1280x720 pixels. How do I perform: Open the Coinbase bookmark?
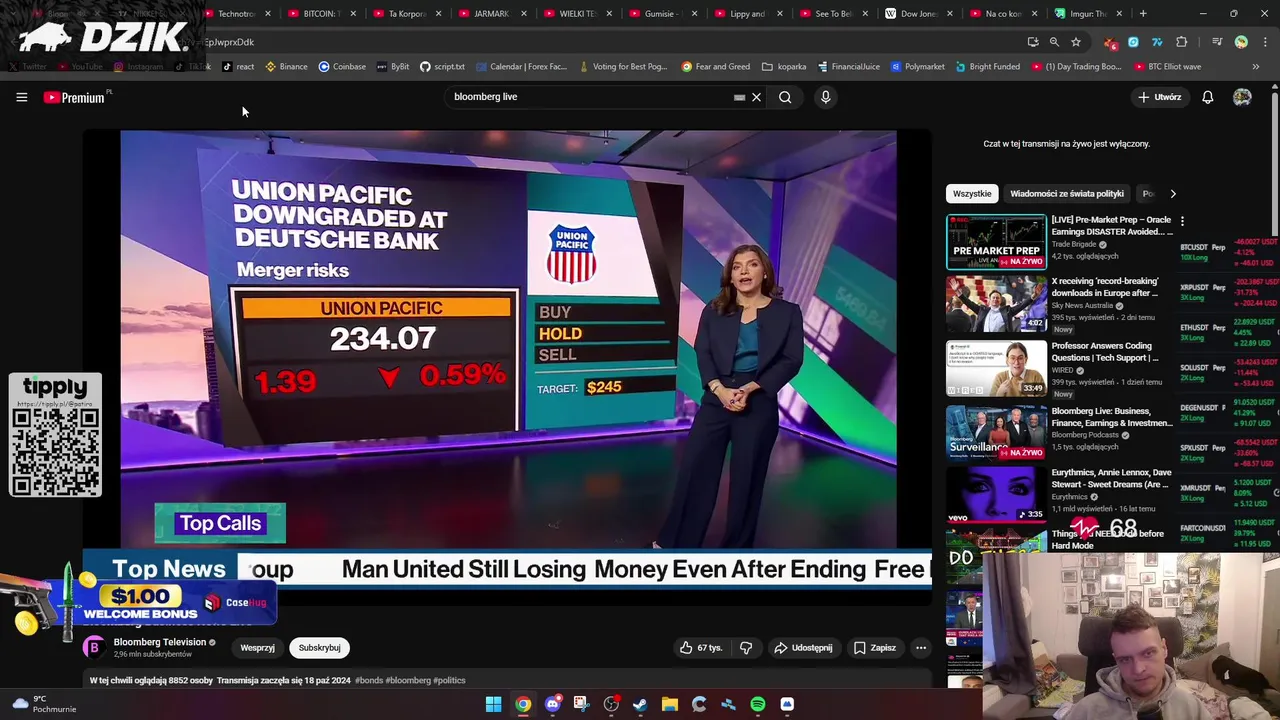coord(341,67)
